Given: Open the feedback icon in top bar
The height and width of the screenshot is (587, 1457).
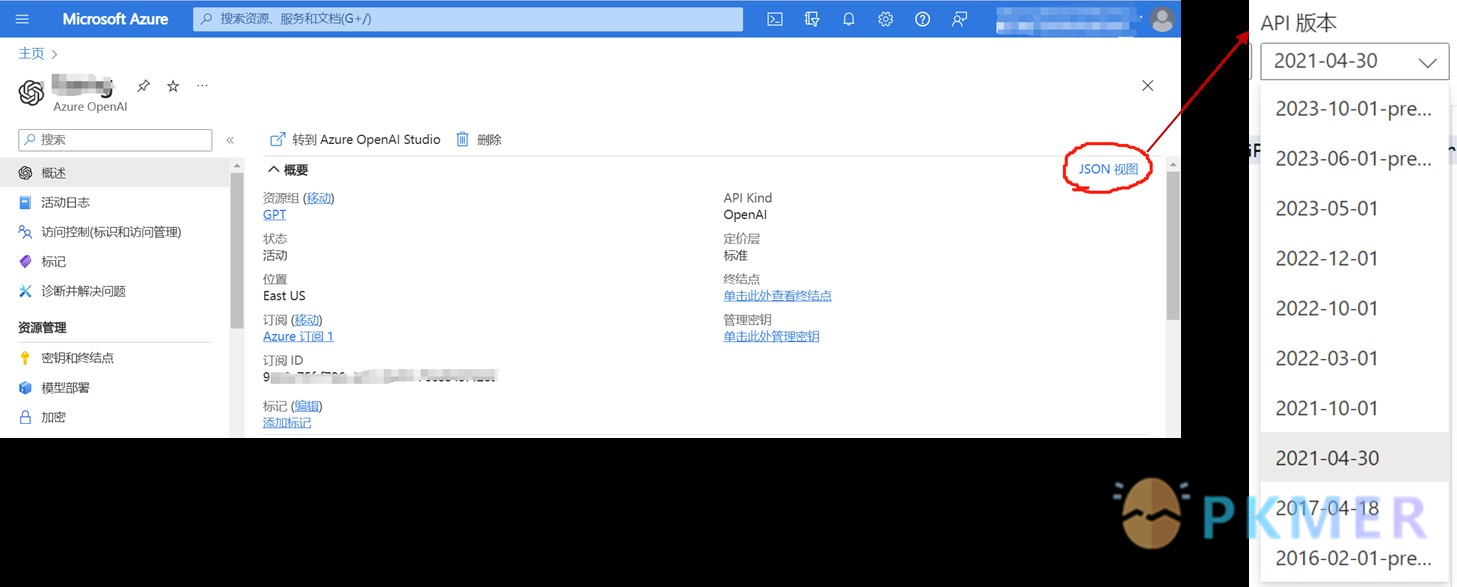Looking at the screenshot, I should click(960, 19).
